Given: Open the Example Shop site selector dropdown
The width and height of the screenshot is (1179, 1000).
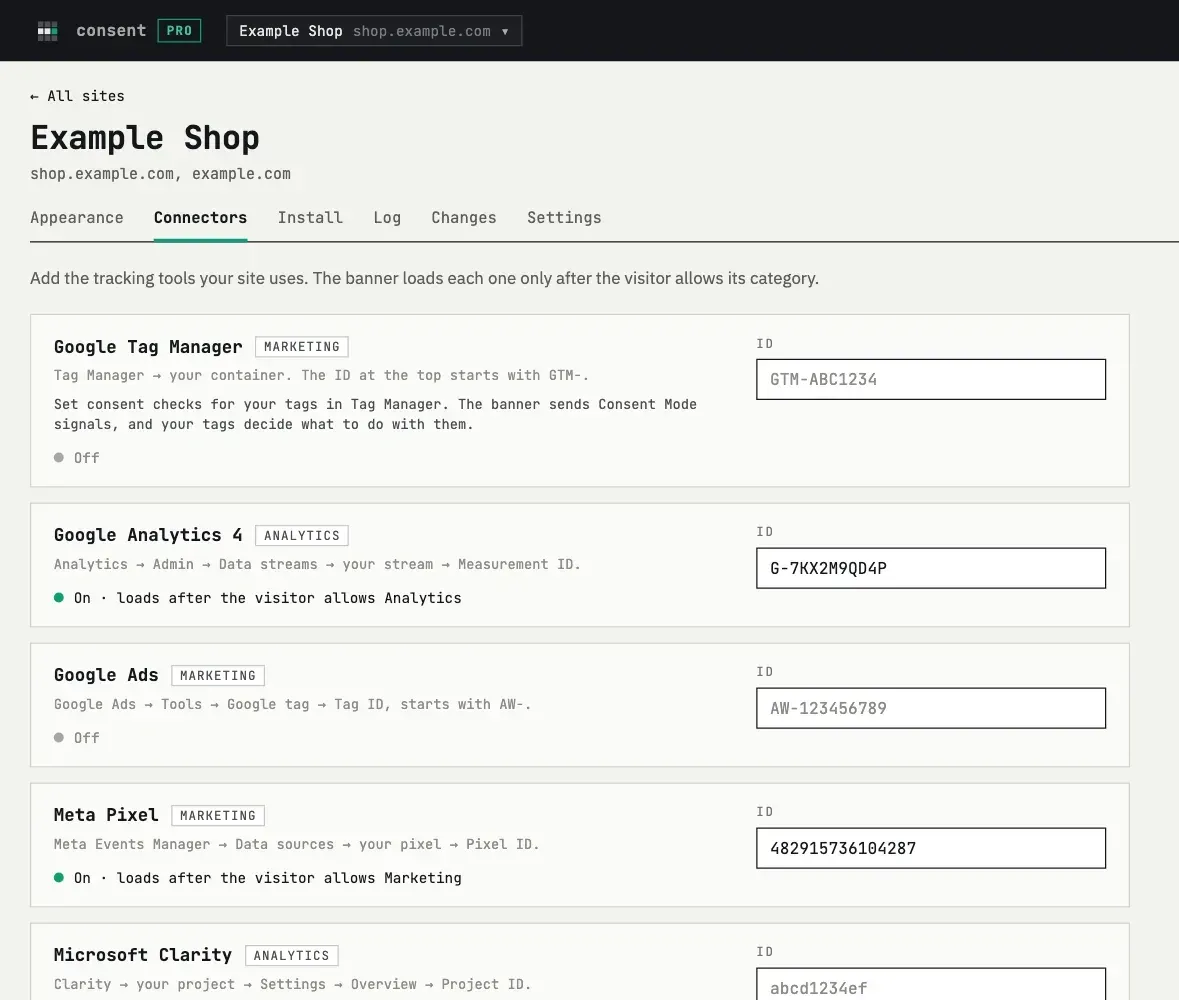Looking at the screenshot, I should coord(374,31).
